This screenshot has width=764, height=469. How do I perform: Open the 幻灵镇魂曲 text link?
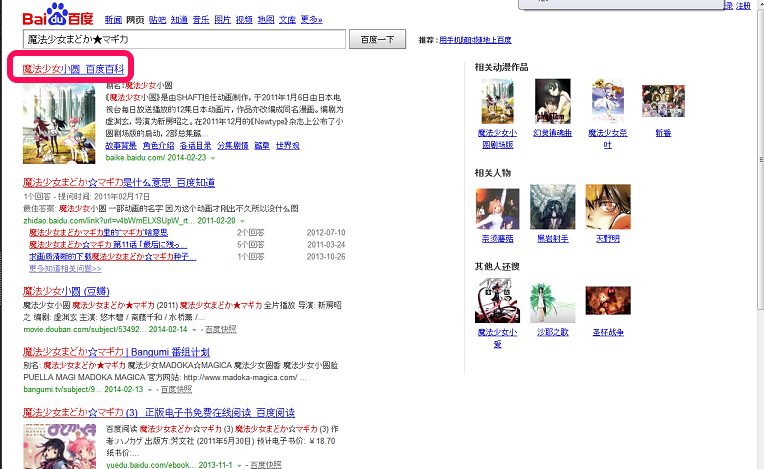[x=553, y=133]
